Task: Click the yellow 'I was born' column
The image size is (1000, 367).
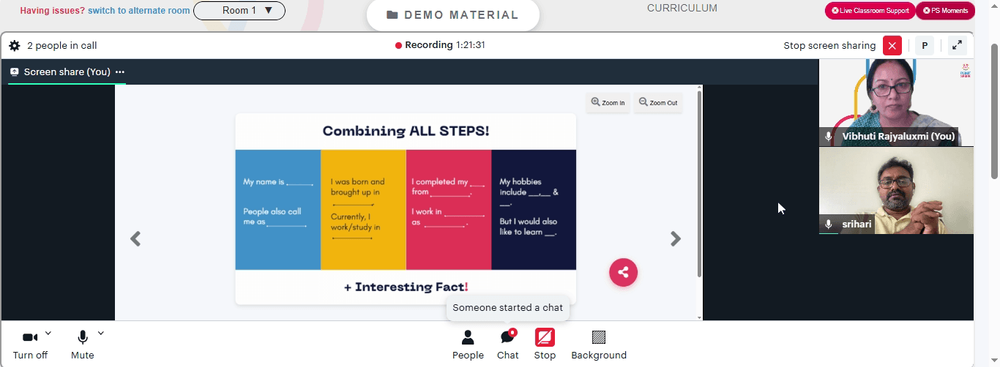Action: [364, 209]
